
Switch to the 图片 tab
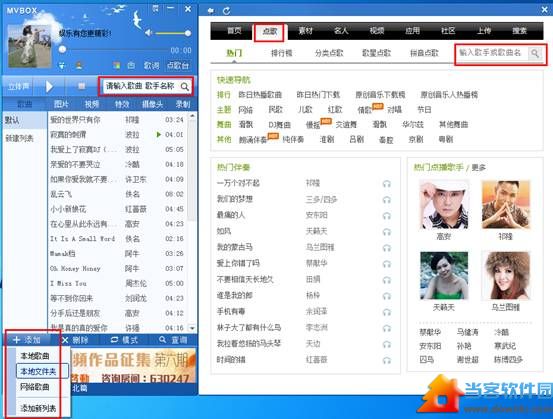pyautogui.click(x=61, y=104)
